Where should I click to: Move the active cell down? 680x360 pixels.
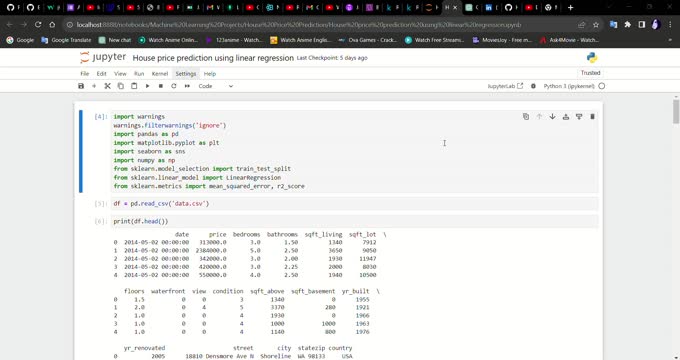tap(552, 116)
